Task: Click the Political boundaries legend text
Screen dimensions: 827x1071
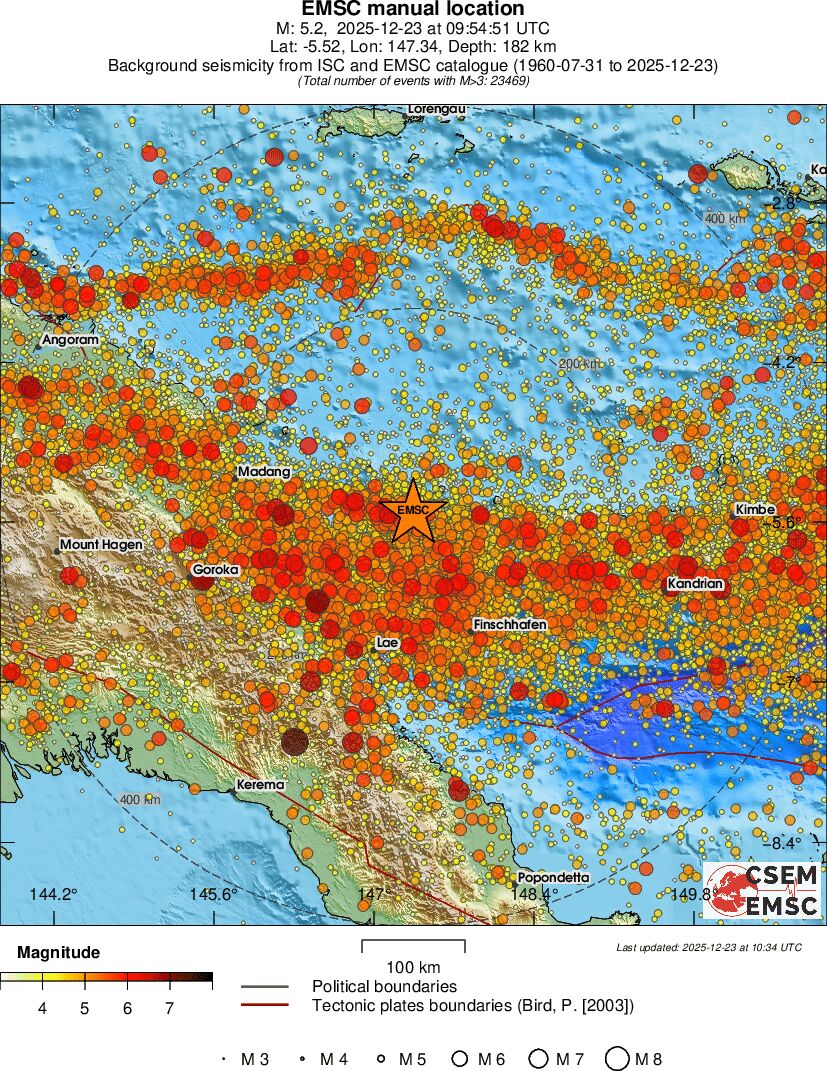Action: (x=384, y=986)
